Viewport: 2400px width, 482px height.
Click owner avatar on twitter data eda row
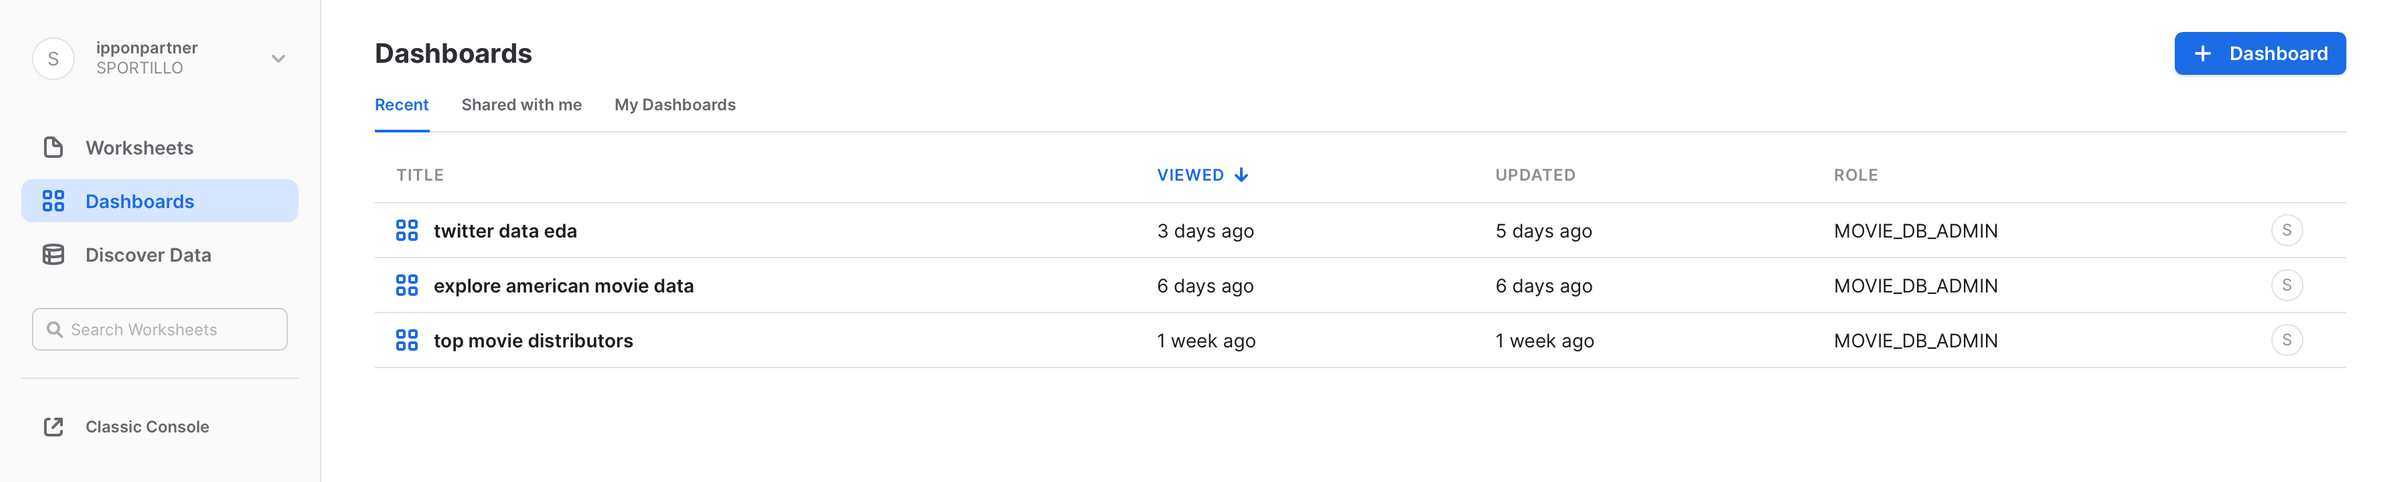click(x=2286, y=231)
